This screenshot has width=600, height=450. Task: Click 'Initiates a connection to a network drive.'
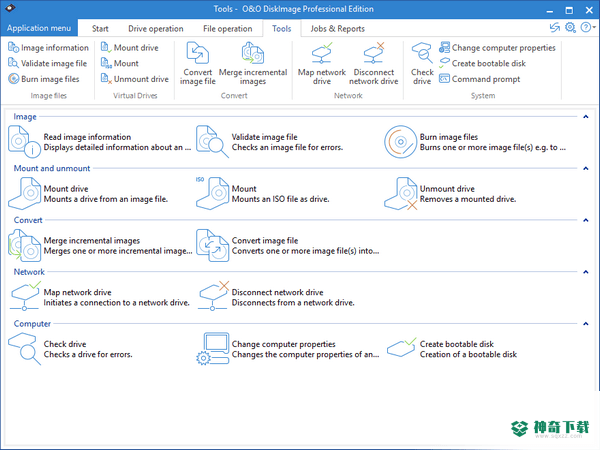(x=117, y=303)
